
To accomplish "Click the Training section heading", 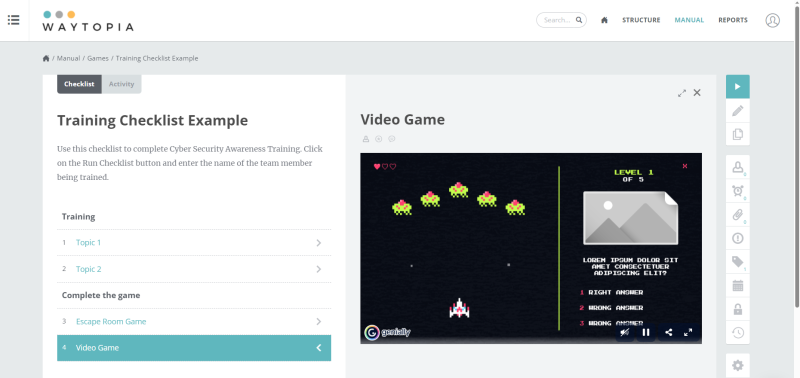I will [79, 217].
